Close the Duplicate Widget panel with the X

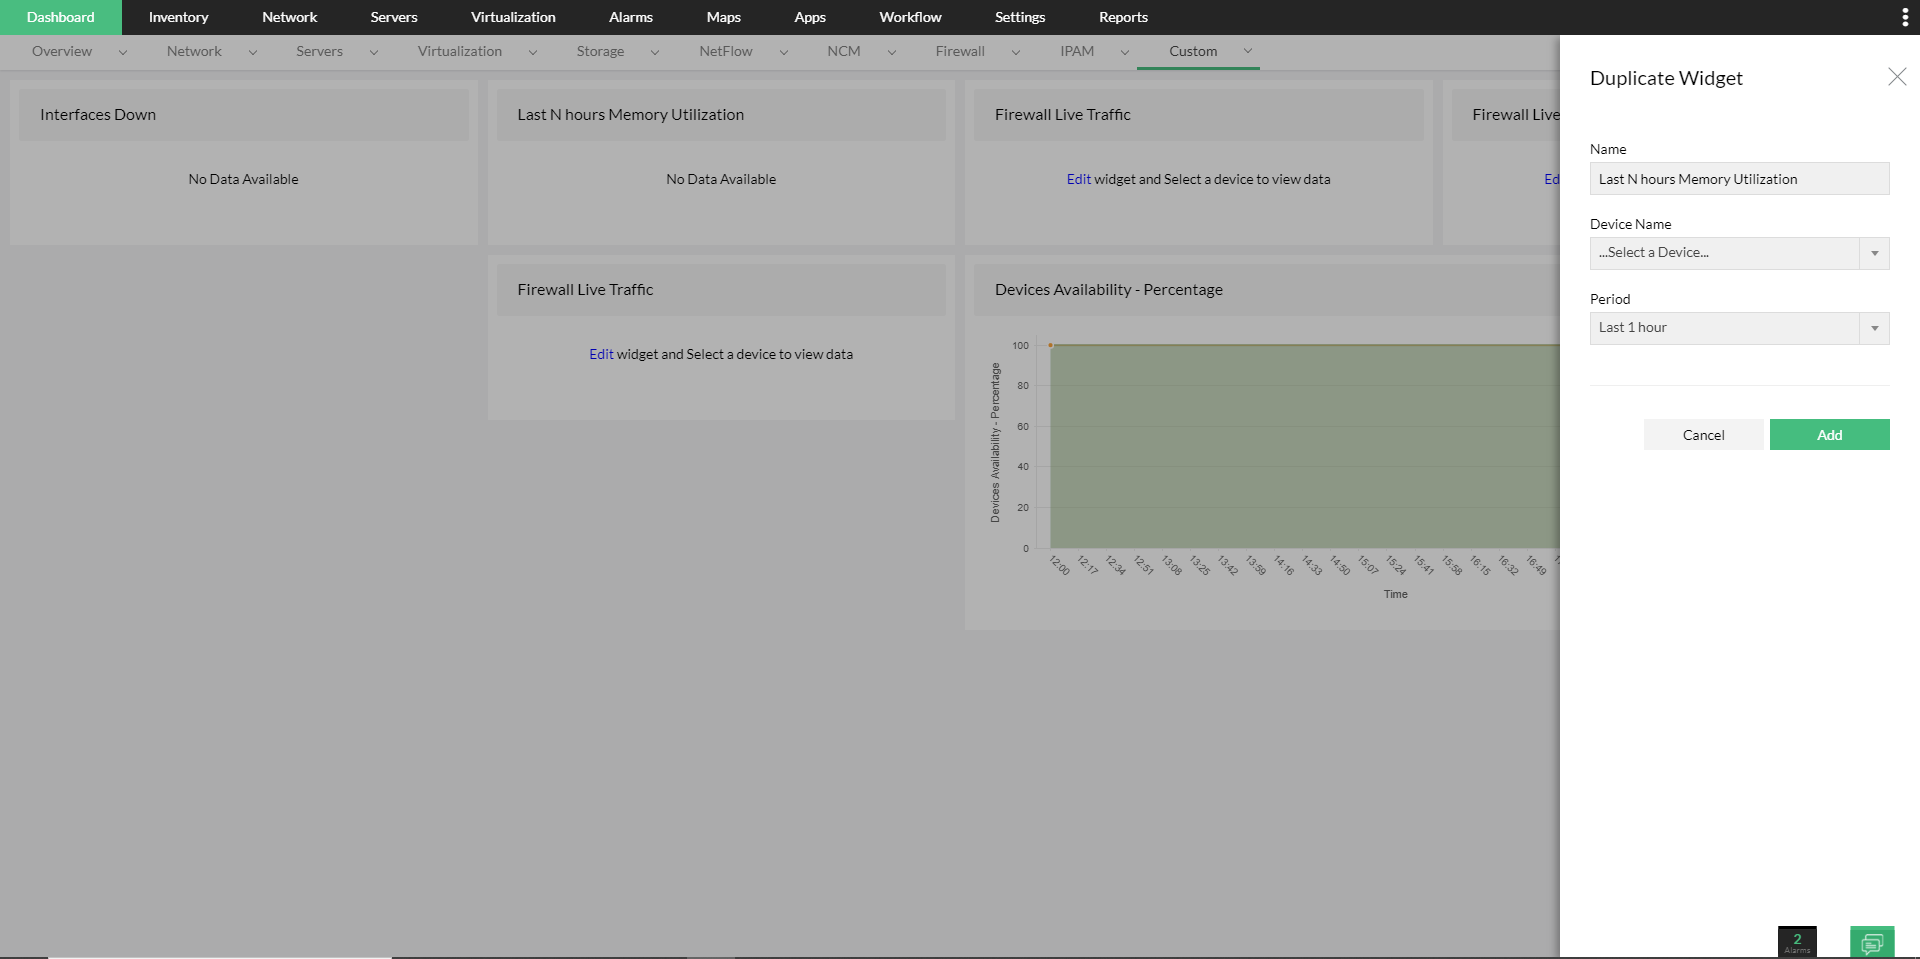point(1897,77)
